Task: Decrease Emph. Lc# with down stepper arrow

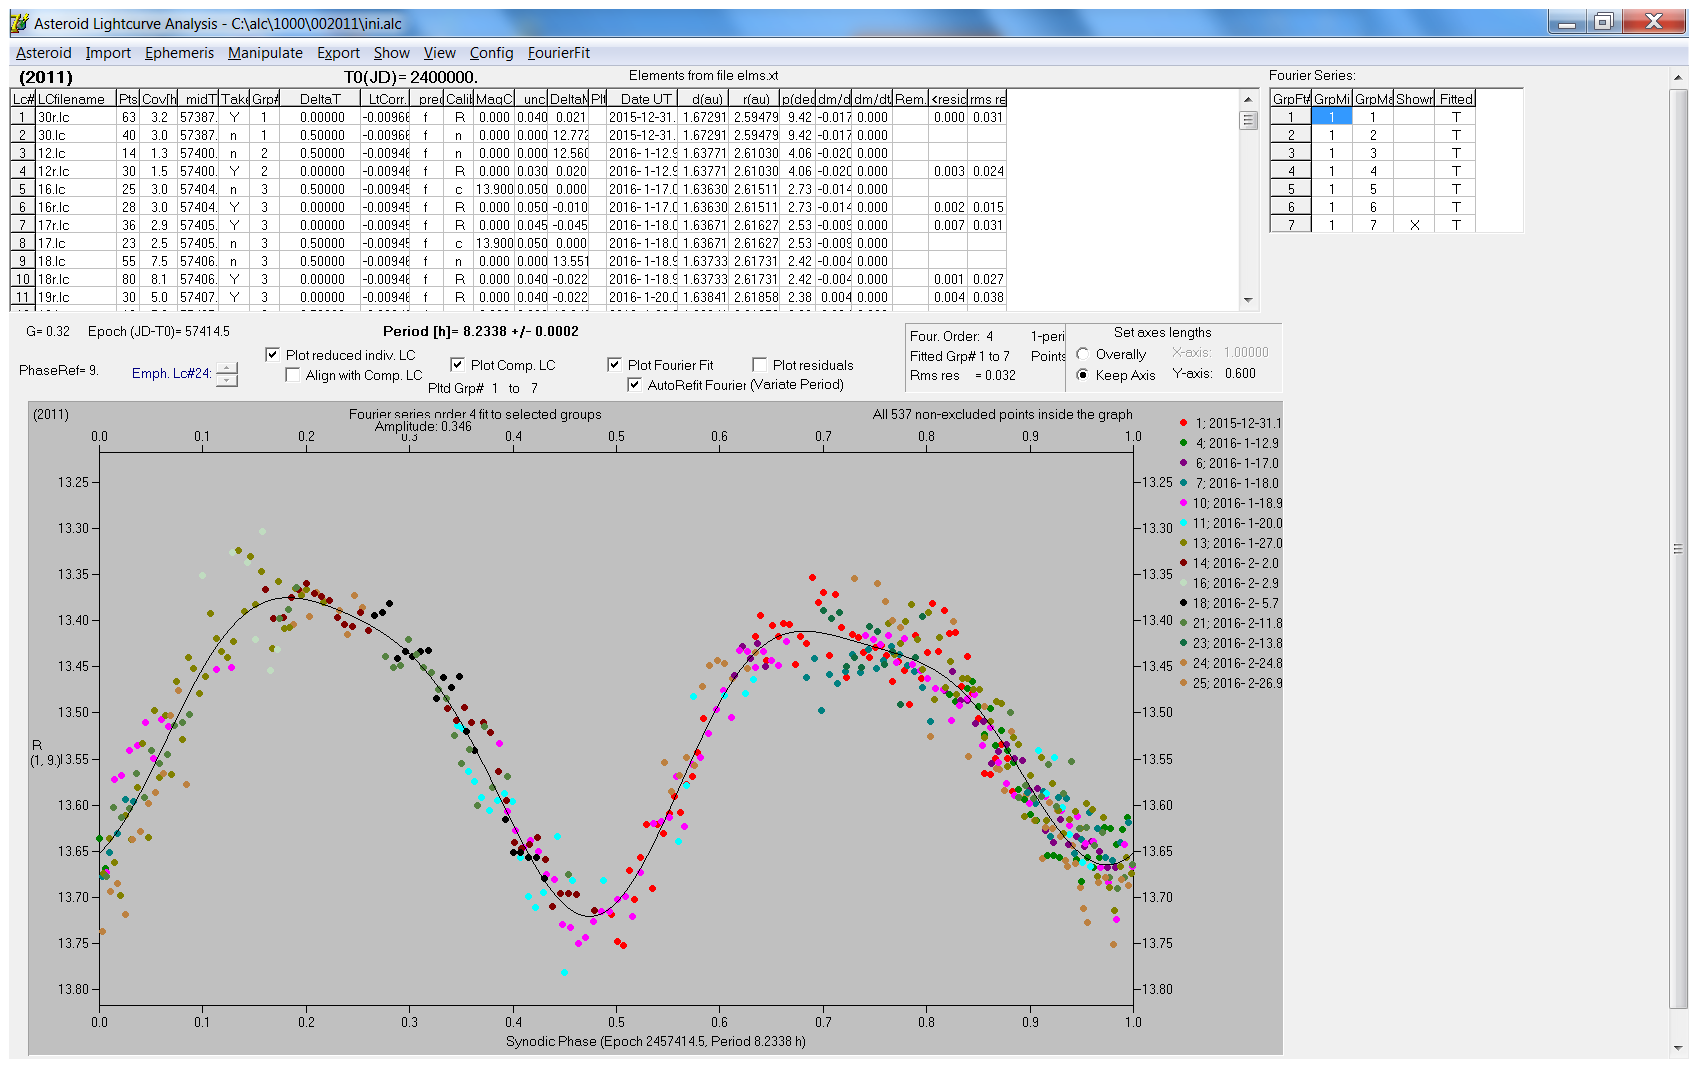Action: tap(227, 381)
